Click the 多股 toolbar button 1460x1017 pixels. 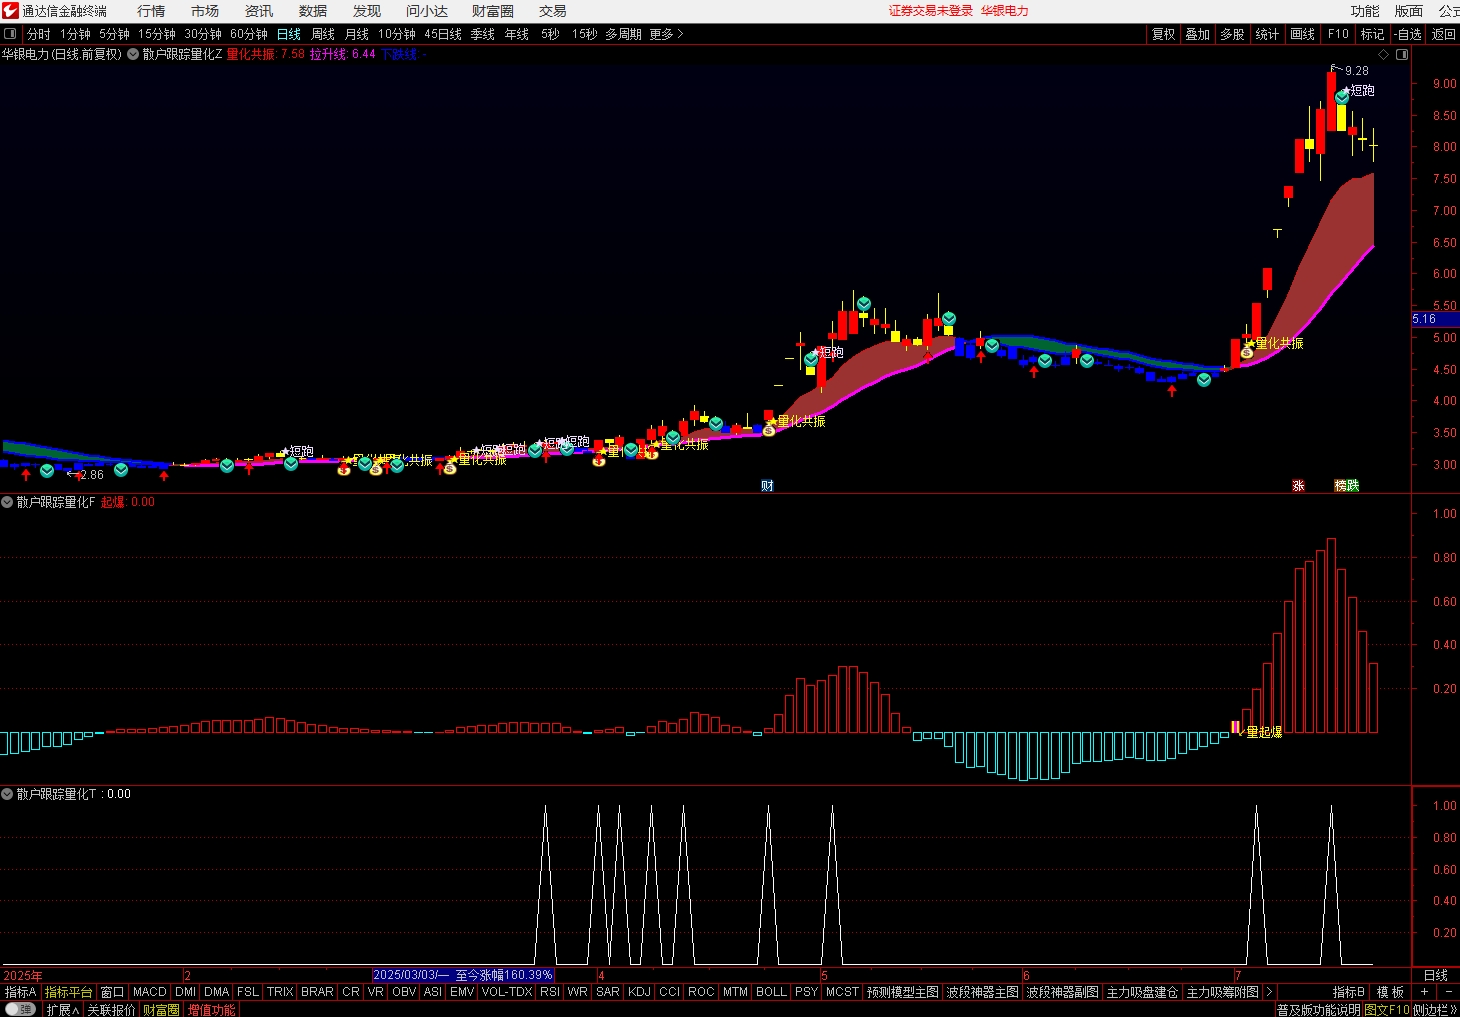(x=1232, y=34)
